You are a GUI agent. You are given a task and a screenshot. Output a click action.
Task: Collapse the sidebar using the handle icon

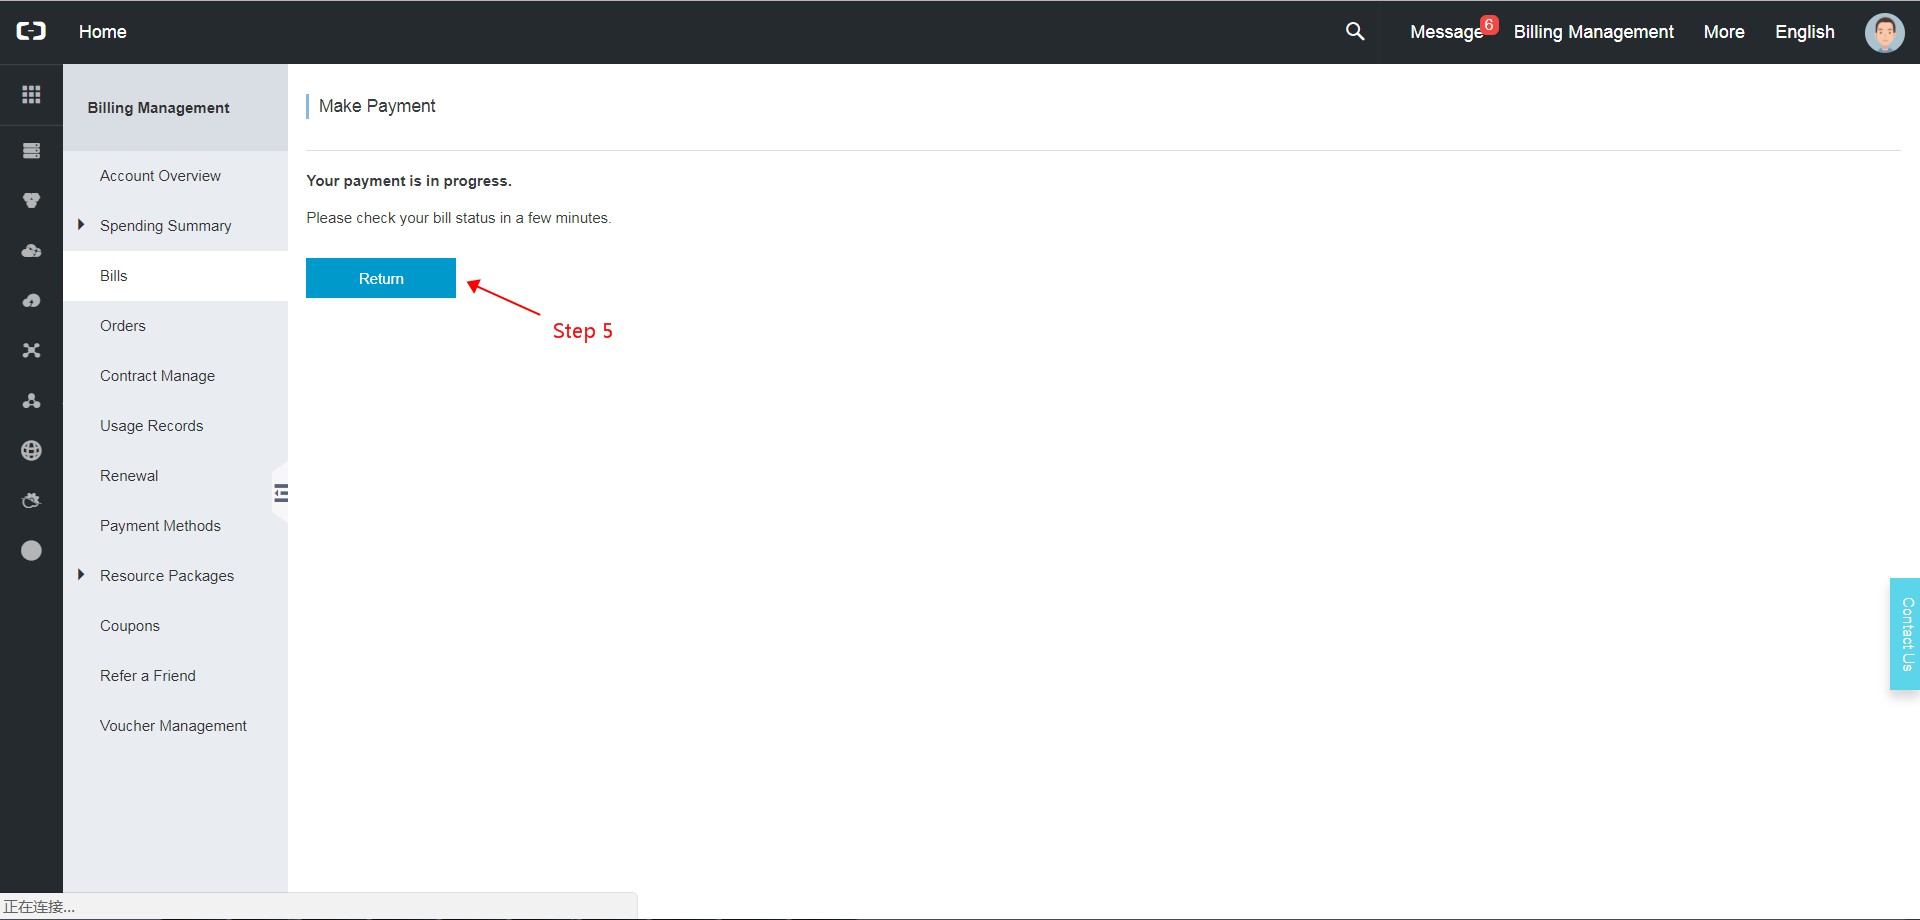point(281,492)
